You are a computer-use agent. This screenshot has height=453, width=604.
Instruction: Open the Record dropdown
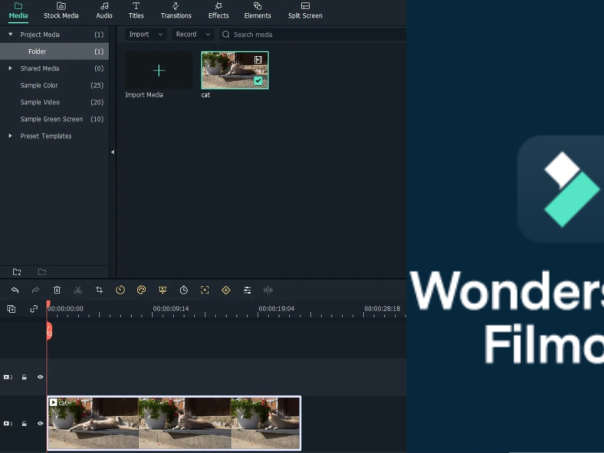190,34
